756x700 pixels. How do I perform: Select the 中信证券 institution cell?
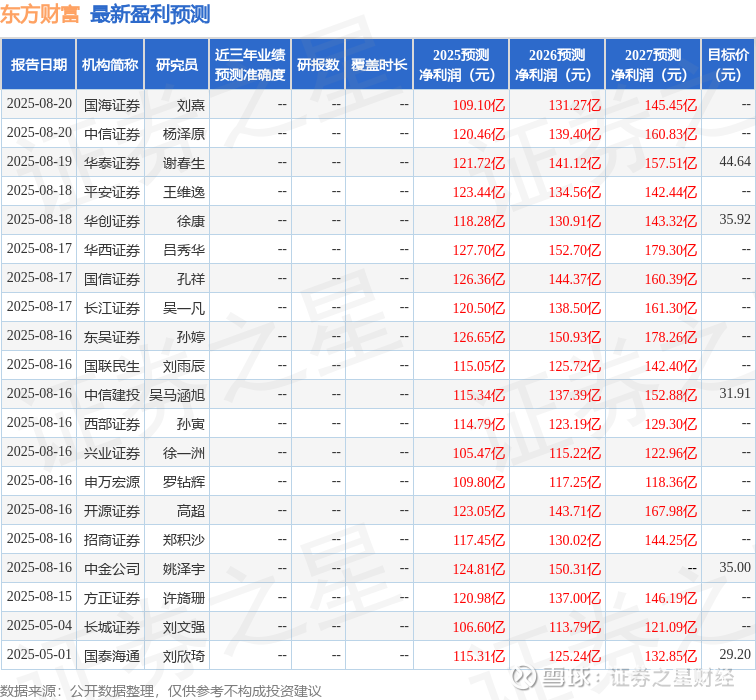pos(112,134)
